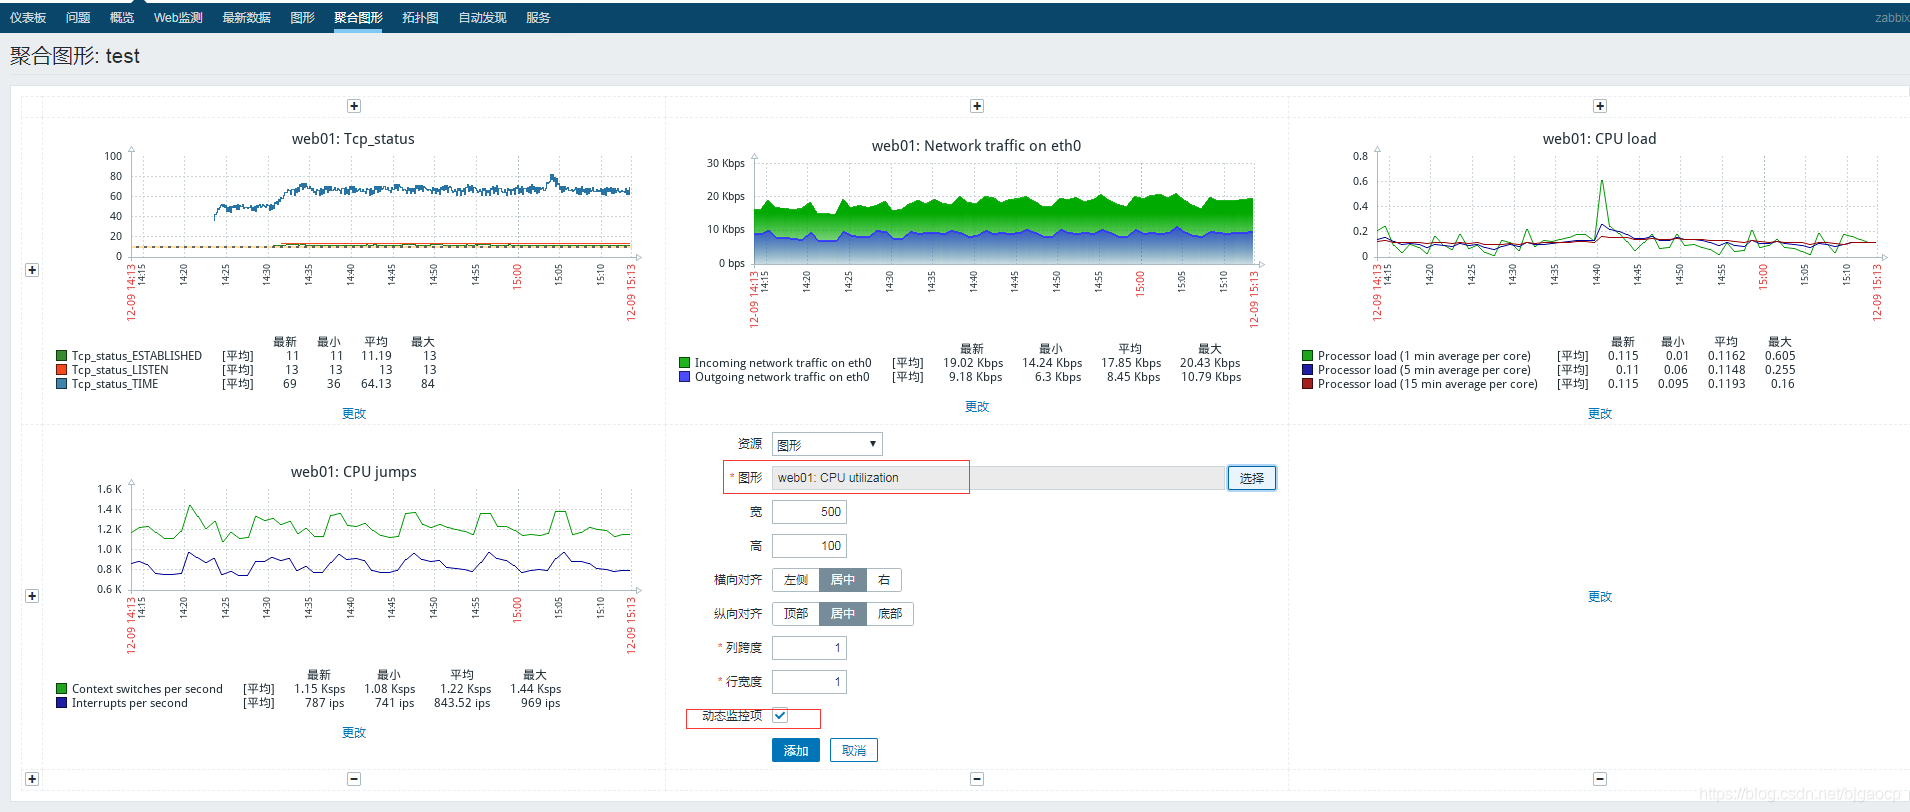The width and height of the screenshot is (1910, 812).
Task: Remove column using minus below the right column
Action: (x=1600, y=779)
